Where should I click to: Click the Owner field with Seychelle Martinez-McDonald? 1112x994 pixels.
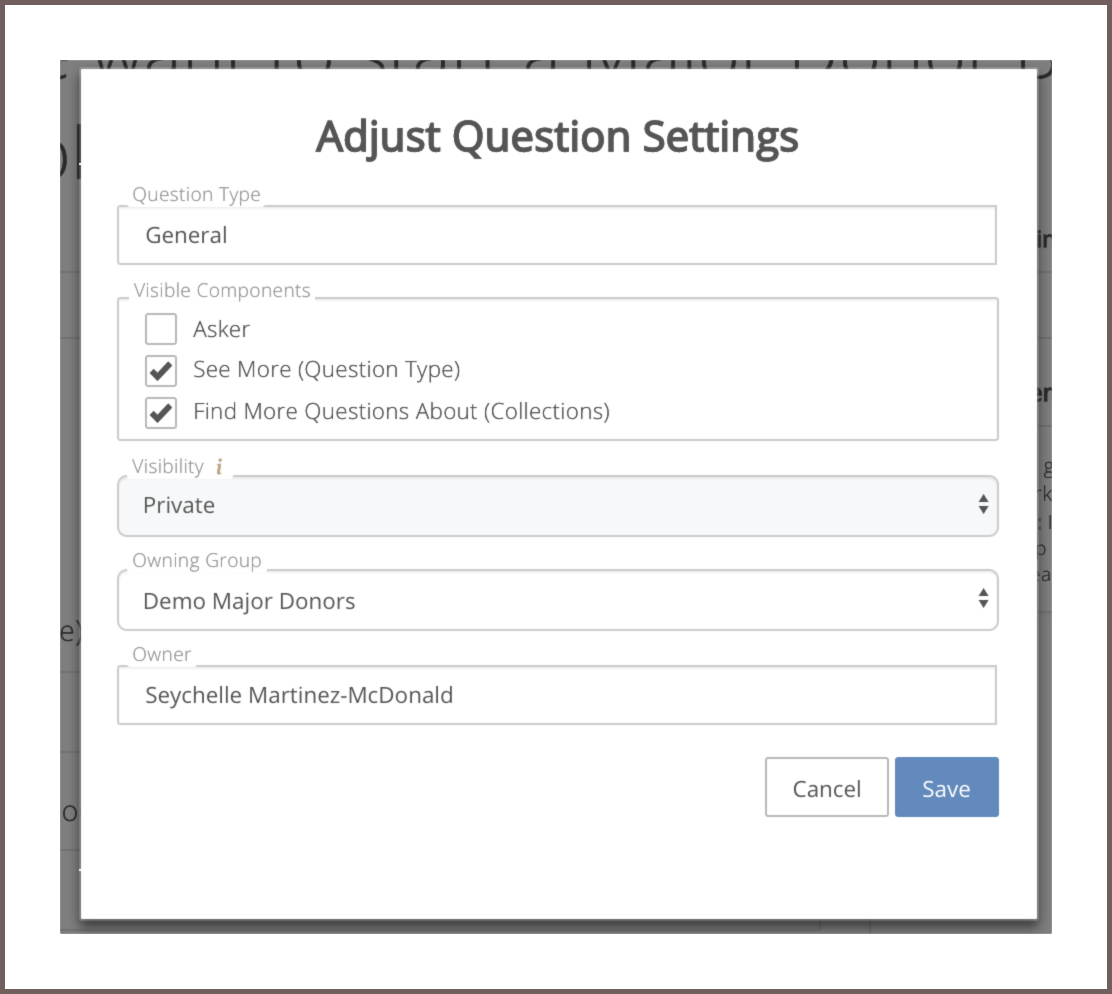pyautogui.click(x=557, y=695)
